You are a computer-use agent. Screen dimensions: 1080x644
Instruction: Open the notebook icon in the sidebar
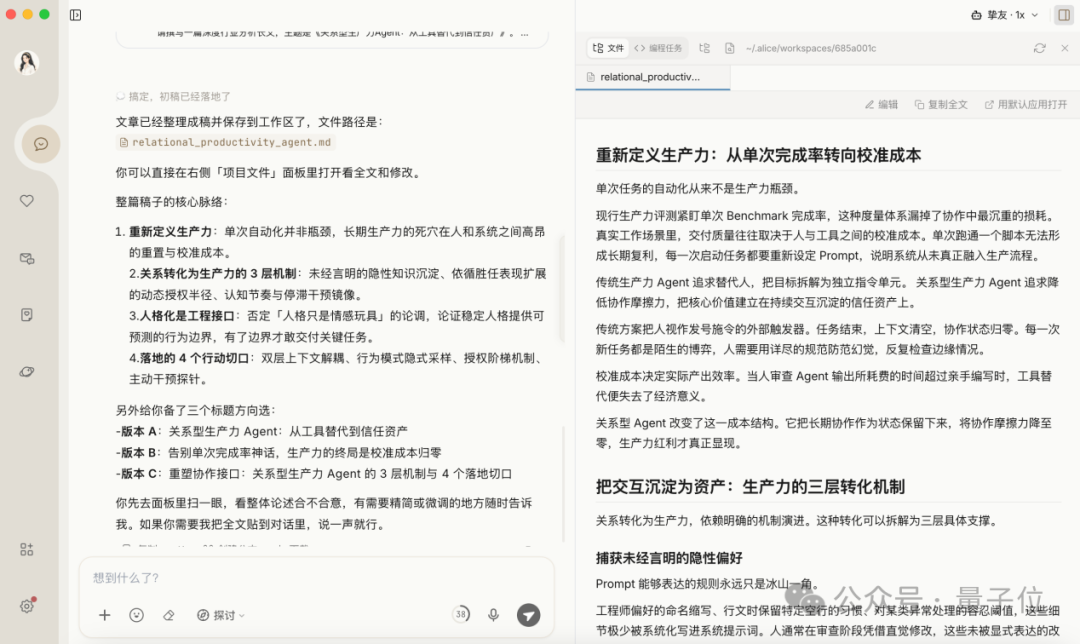27,315
